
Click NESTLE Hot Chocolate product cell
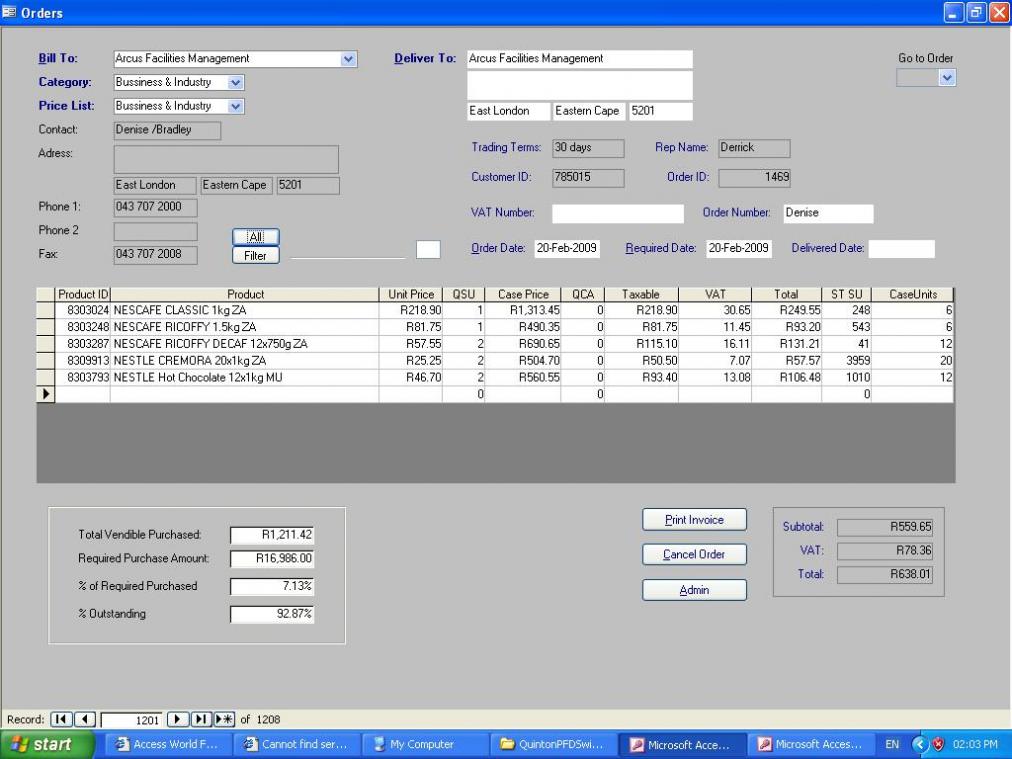pyautogui.click(x=245, y=378)
